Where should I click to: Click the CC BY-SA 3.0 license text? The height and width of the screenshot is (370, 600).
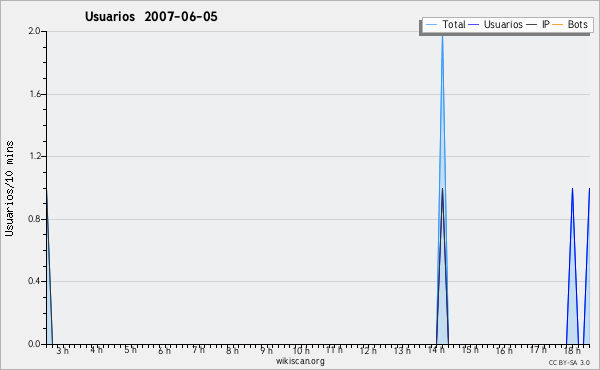pyautogui.click(x=569, y=362)
